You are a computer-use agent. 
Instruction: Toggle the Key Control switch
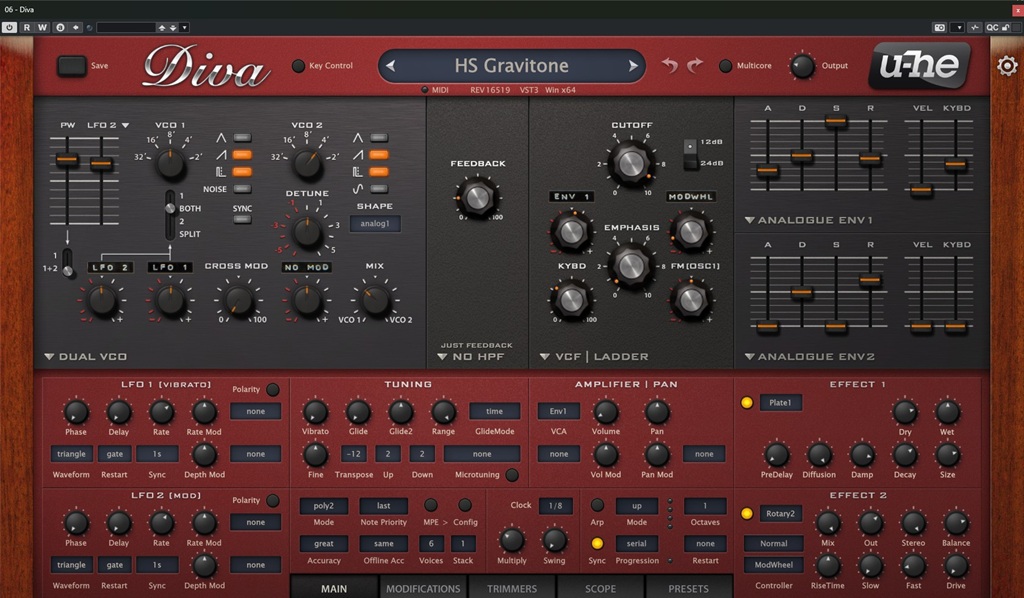pyautogui.click(x=298, y=65)
